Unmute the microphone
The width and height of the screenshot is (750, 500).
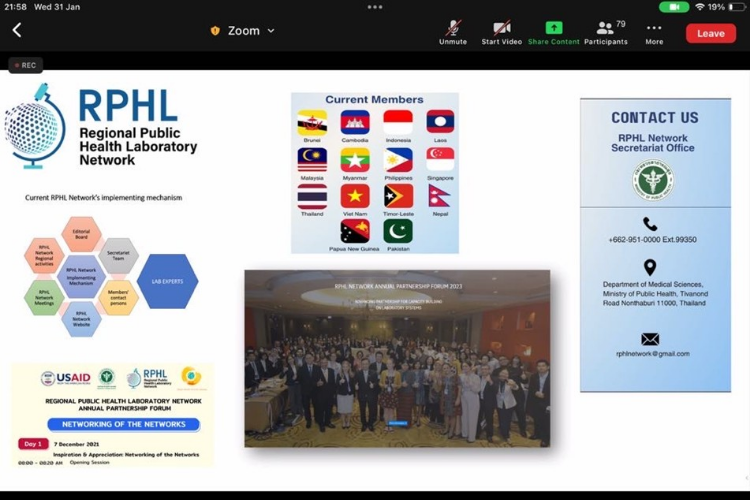[453, 33]
